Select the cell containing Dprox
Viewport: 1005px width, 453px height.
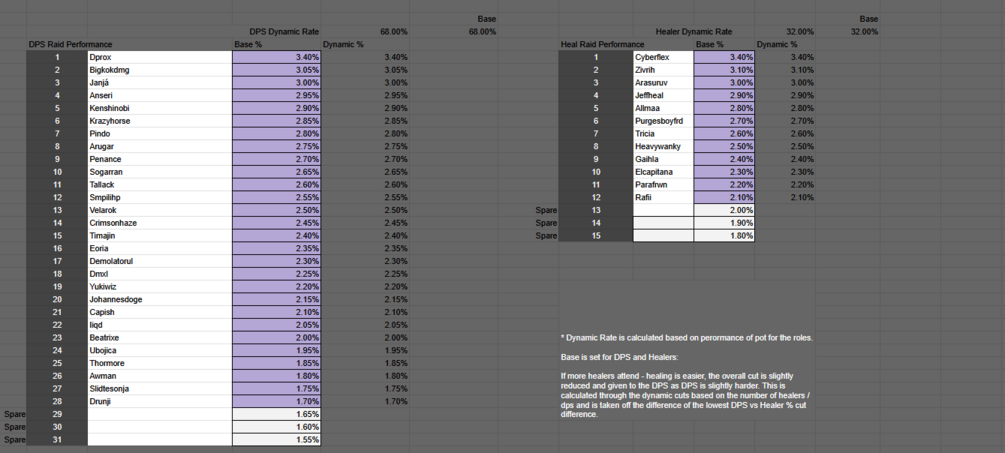click(160, 57)
